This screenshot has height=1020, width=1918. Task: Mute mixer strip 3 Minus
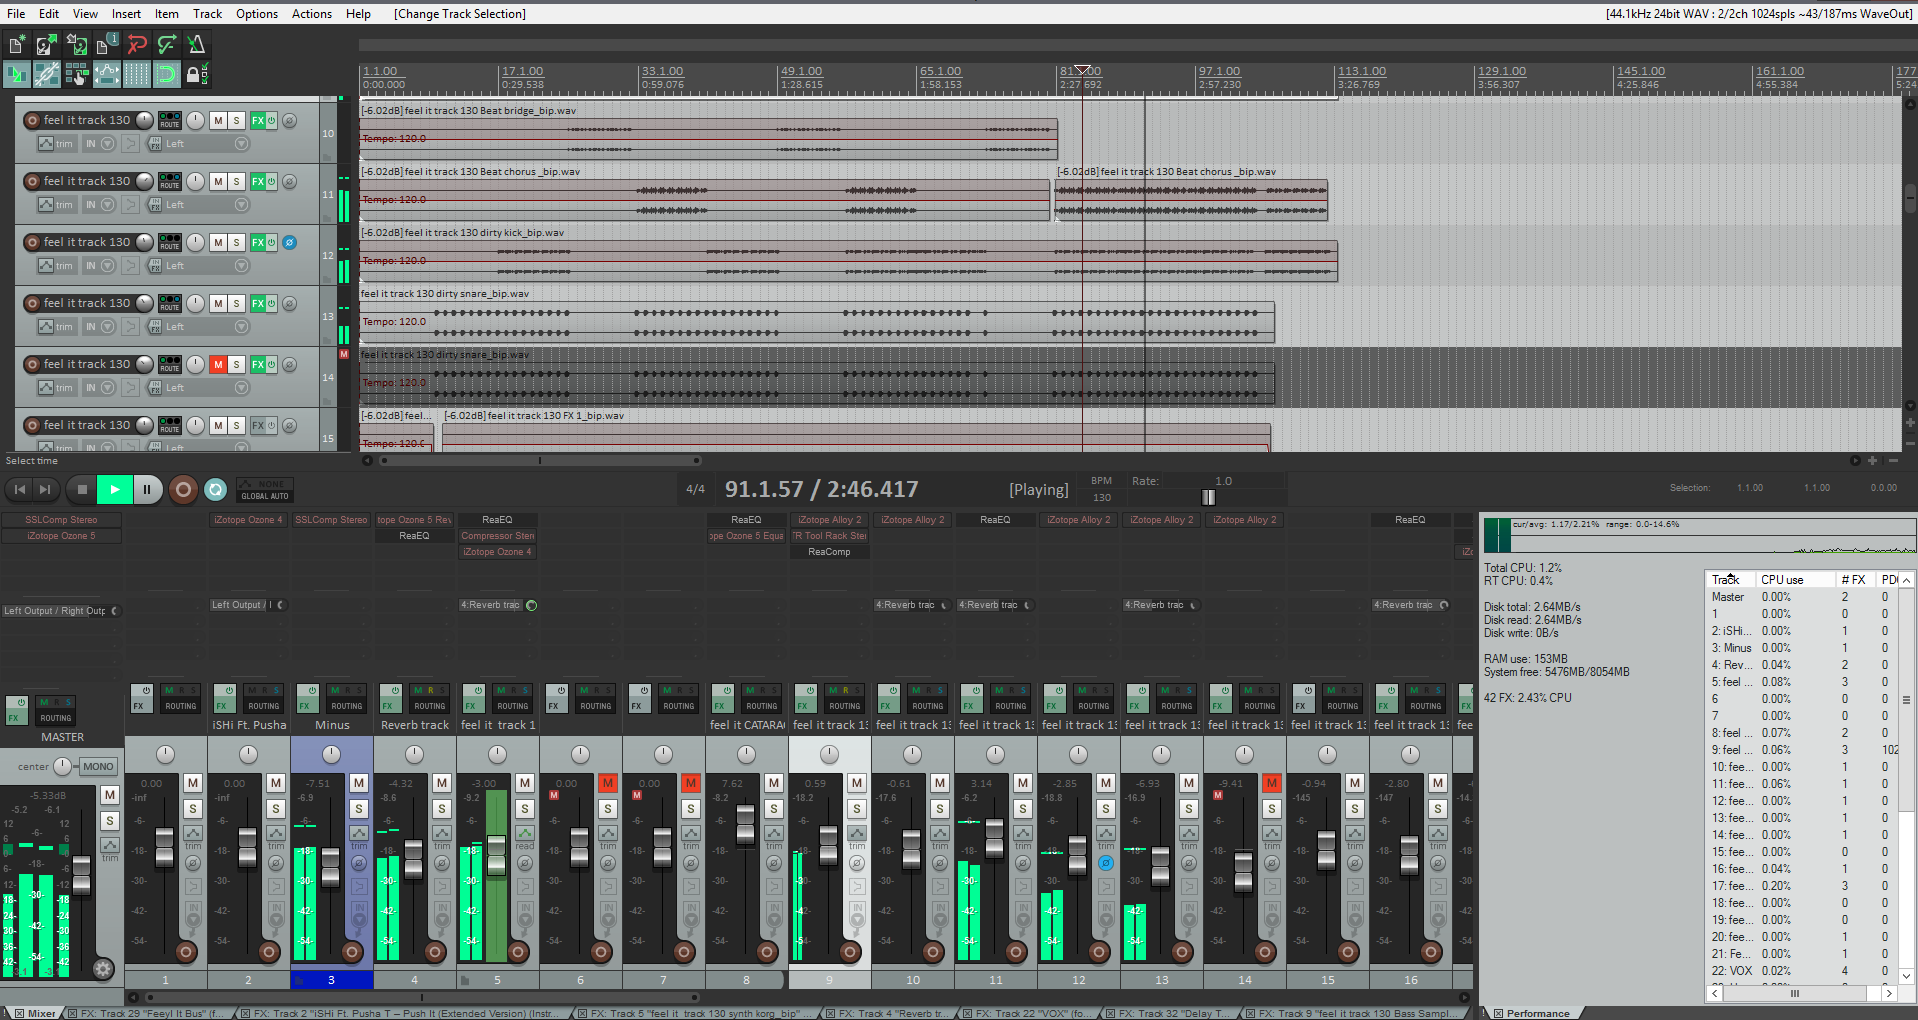[x=359, y=783]
